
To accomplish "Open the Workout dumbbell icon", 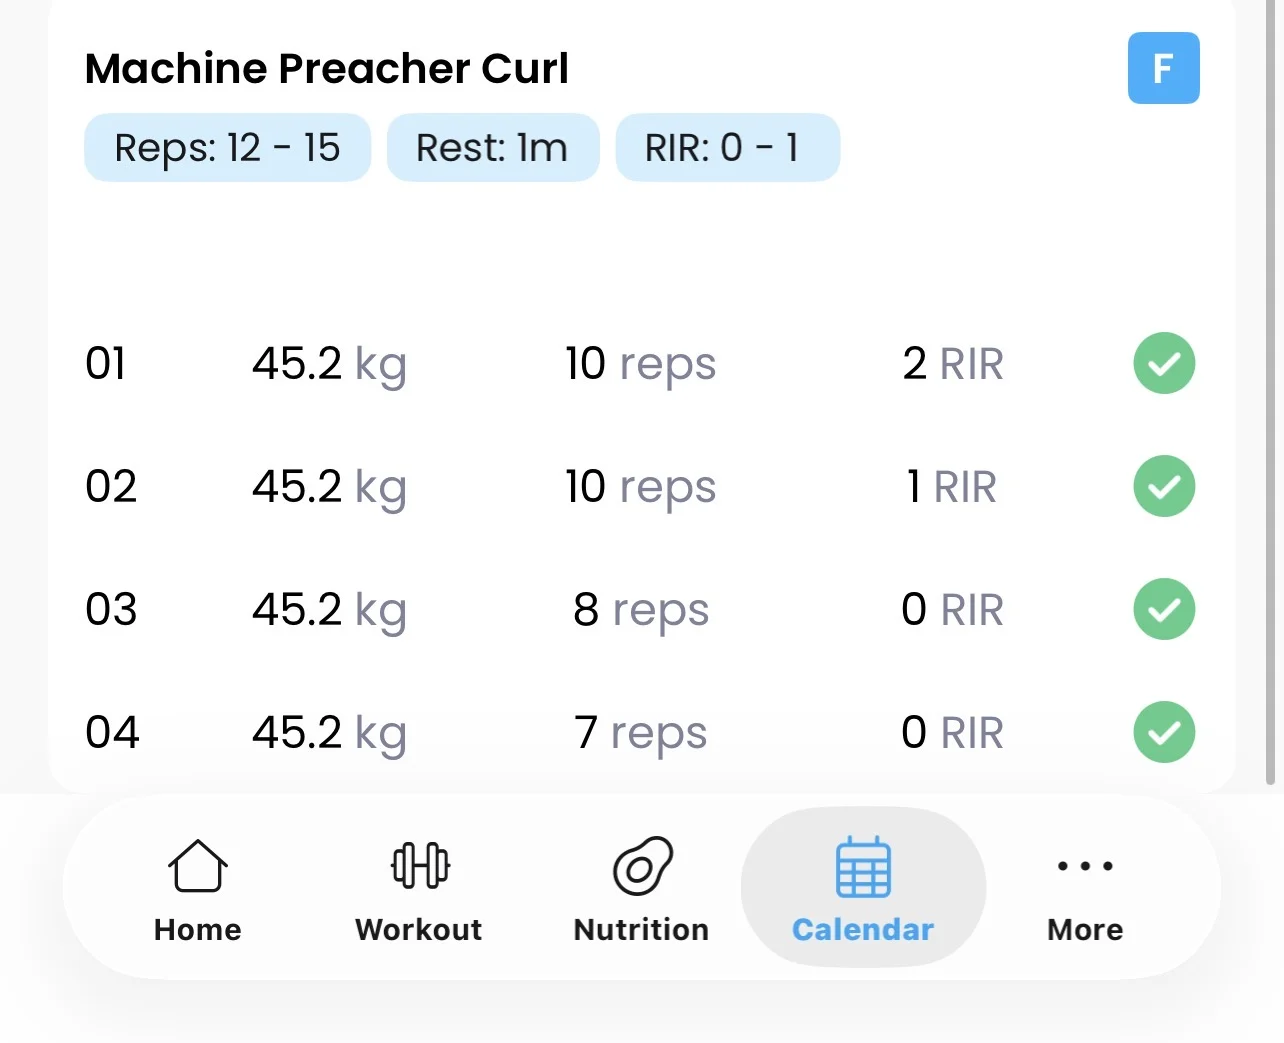I will tap(420, 866).
